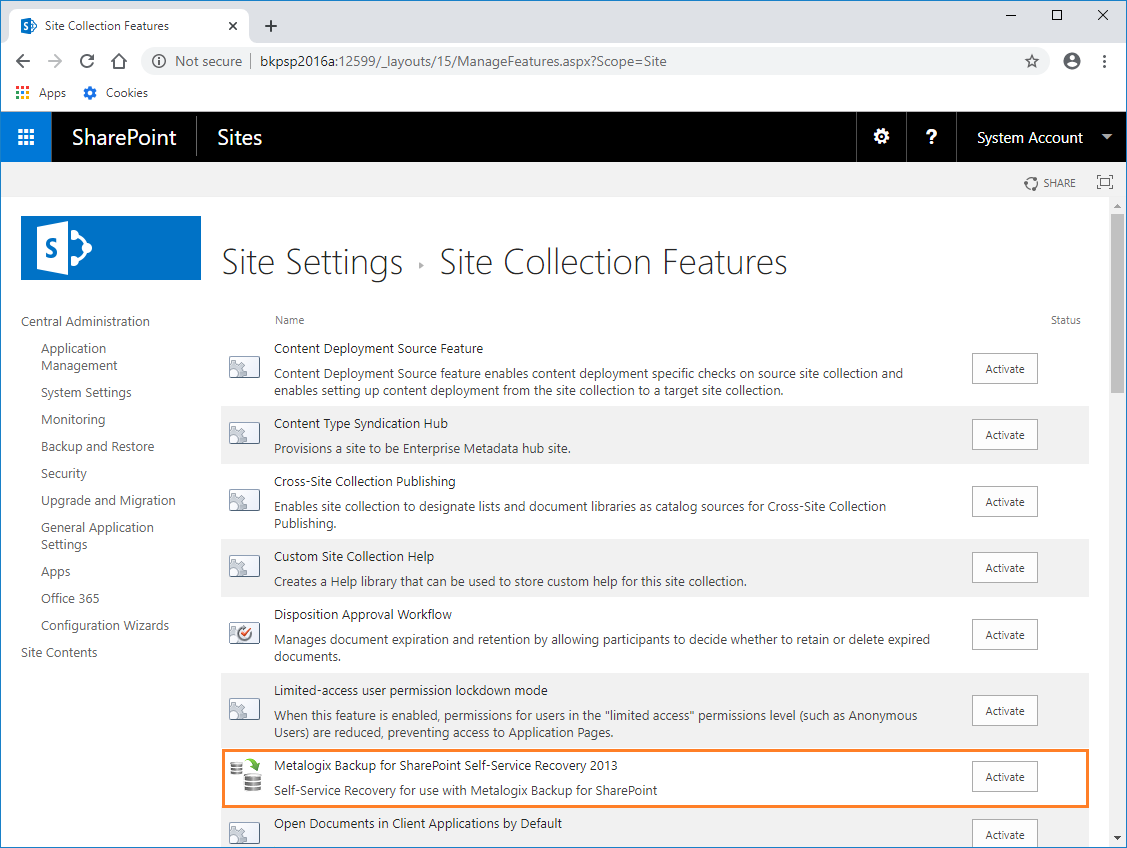The image size is (1127, 848).
Task: Click the SHARE sync icon
Action: (1031, 183)
